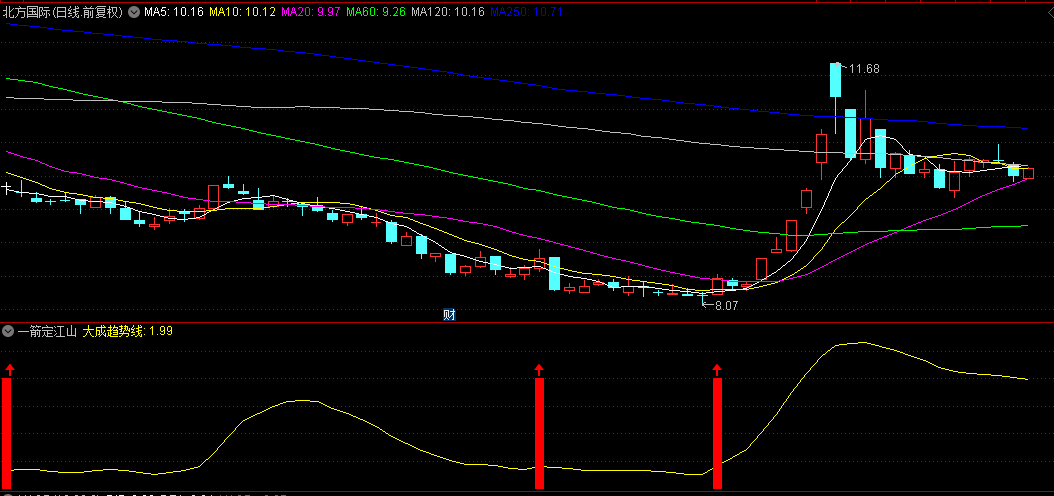The width and height of the screenshot is (1054, 496).
Task: Click the 8.07 low price label
Action: click(726, 305)
